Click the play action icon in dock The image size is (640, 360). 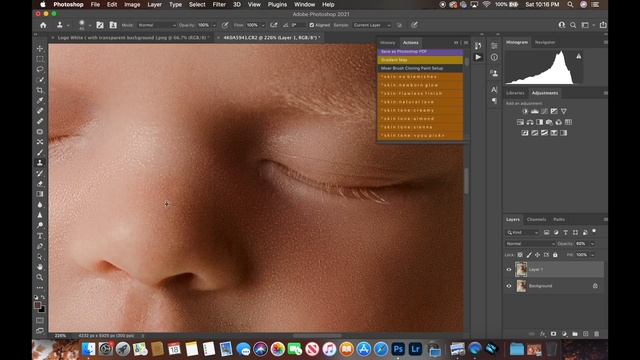478,57
